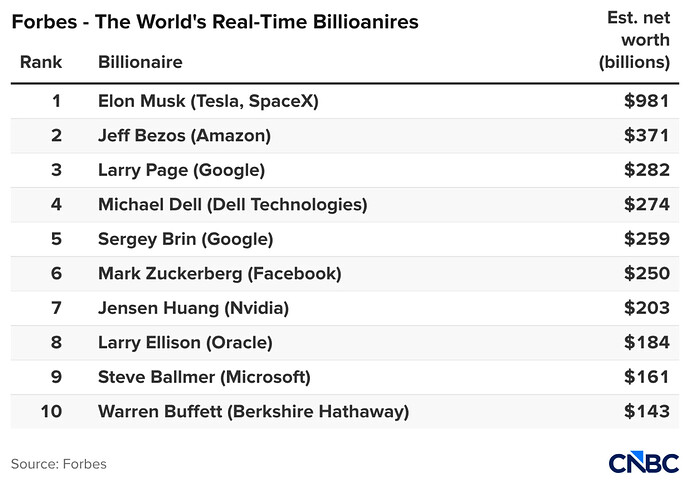Click Mark Zuckerberg (Facebook) entry
The height and width of the screenshot is (488, 690).
[220, 274]
